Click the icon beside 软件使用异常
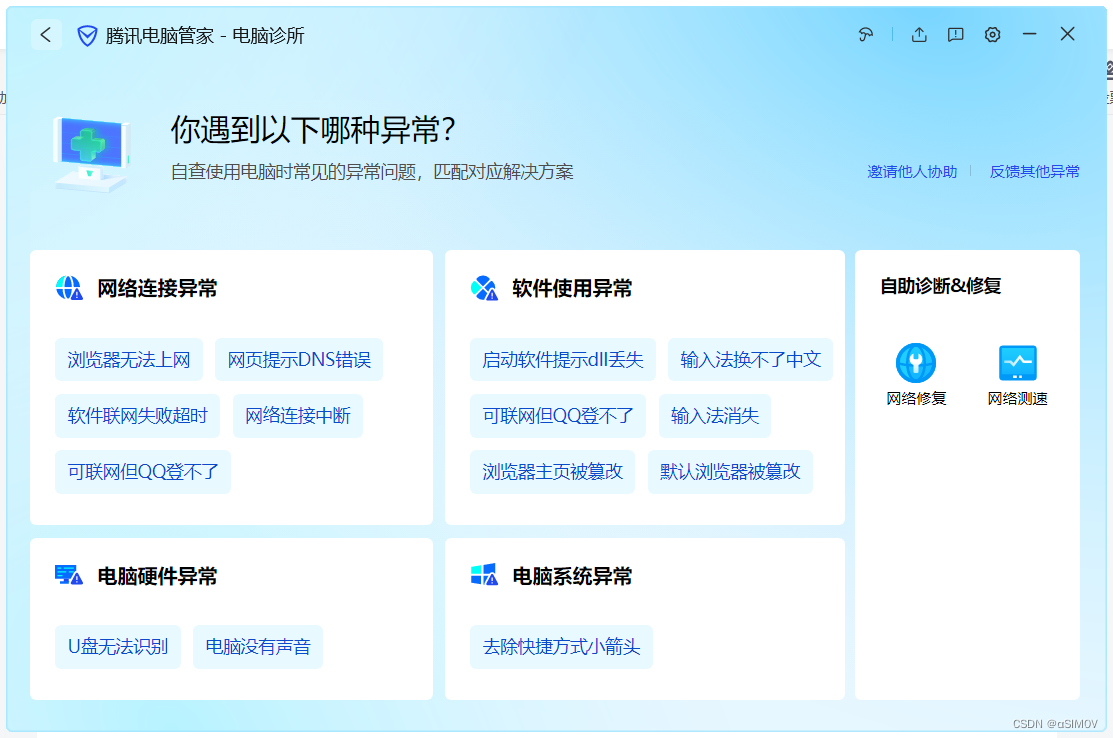Viewport: 1113px width, 738px height. click(484, 288)
